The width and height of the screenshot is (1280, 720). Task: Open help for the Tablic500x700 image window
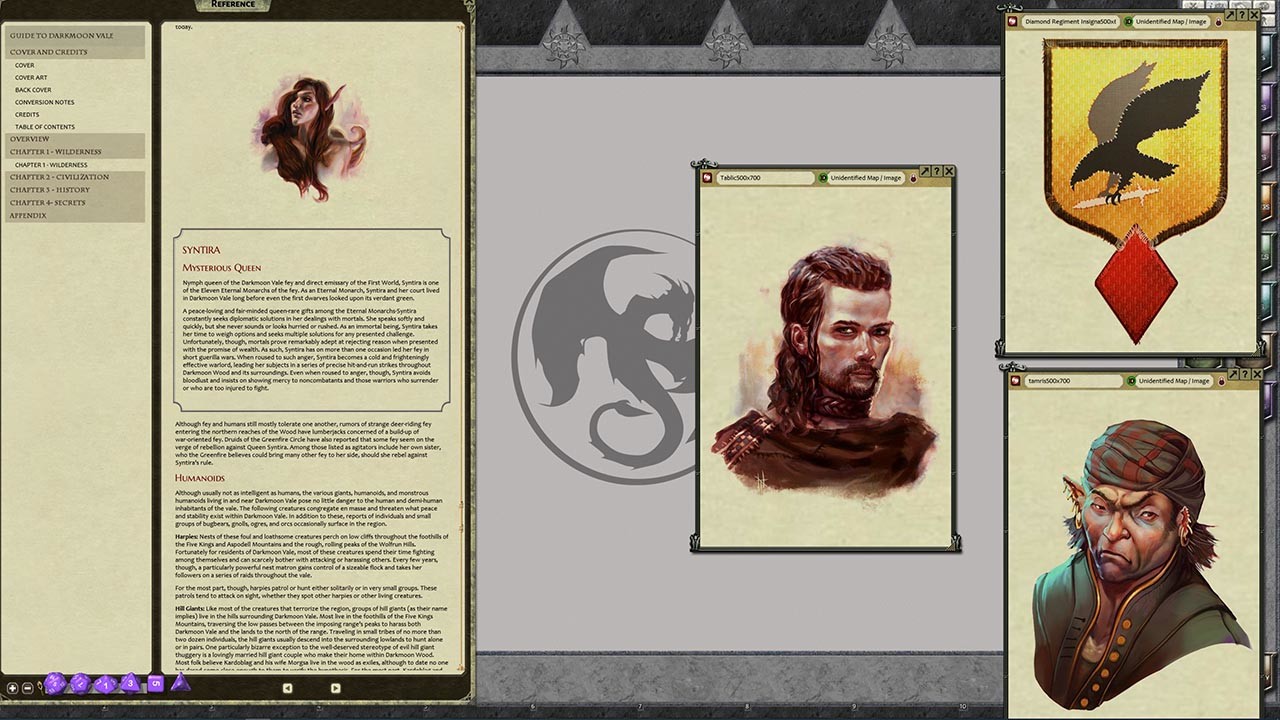pyautogui.click(x=937, y=172)
